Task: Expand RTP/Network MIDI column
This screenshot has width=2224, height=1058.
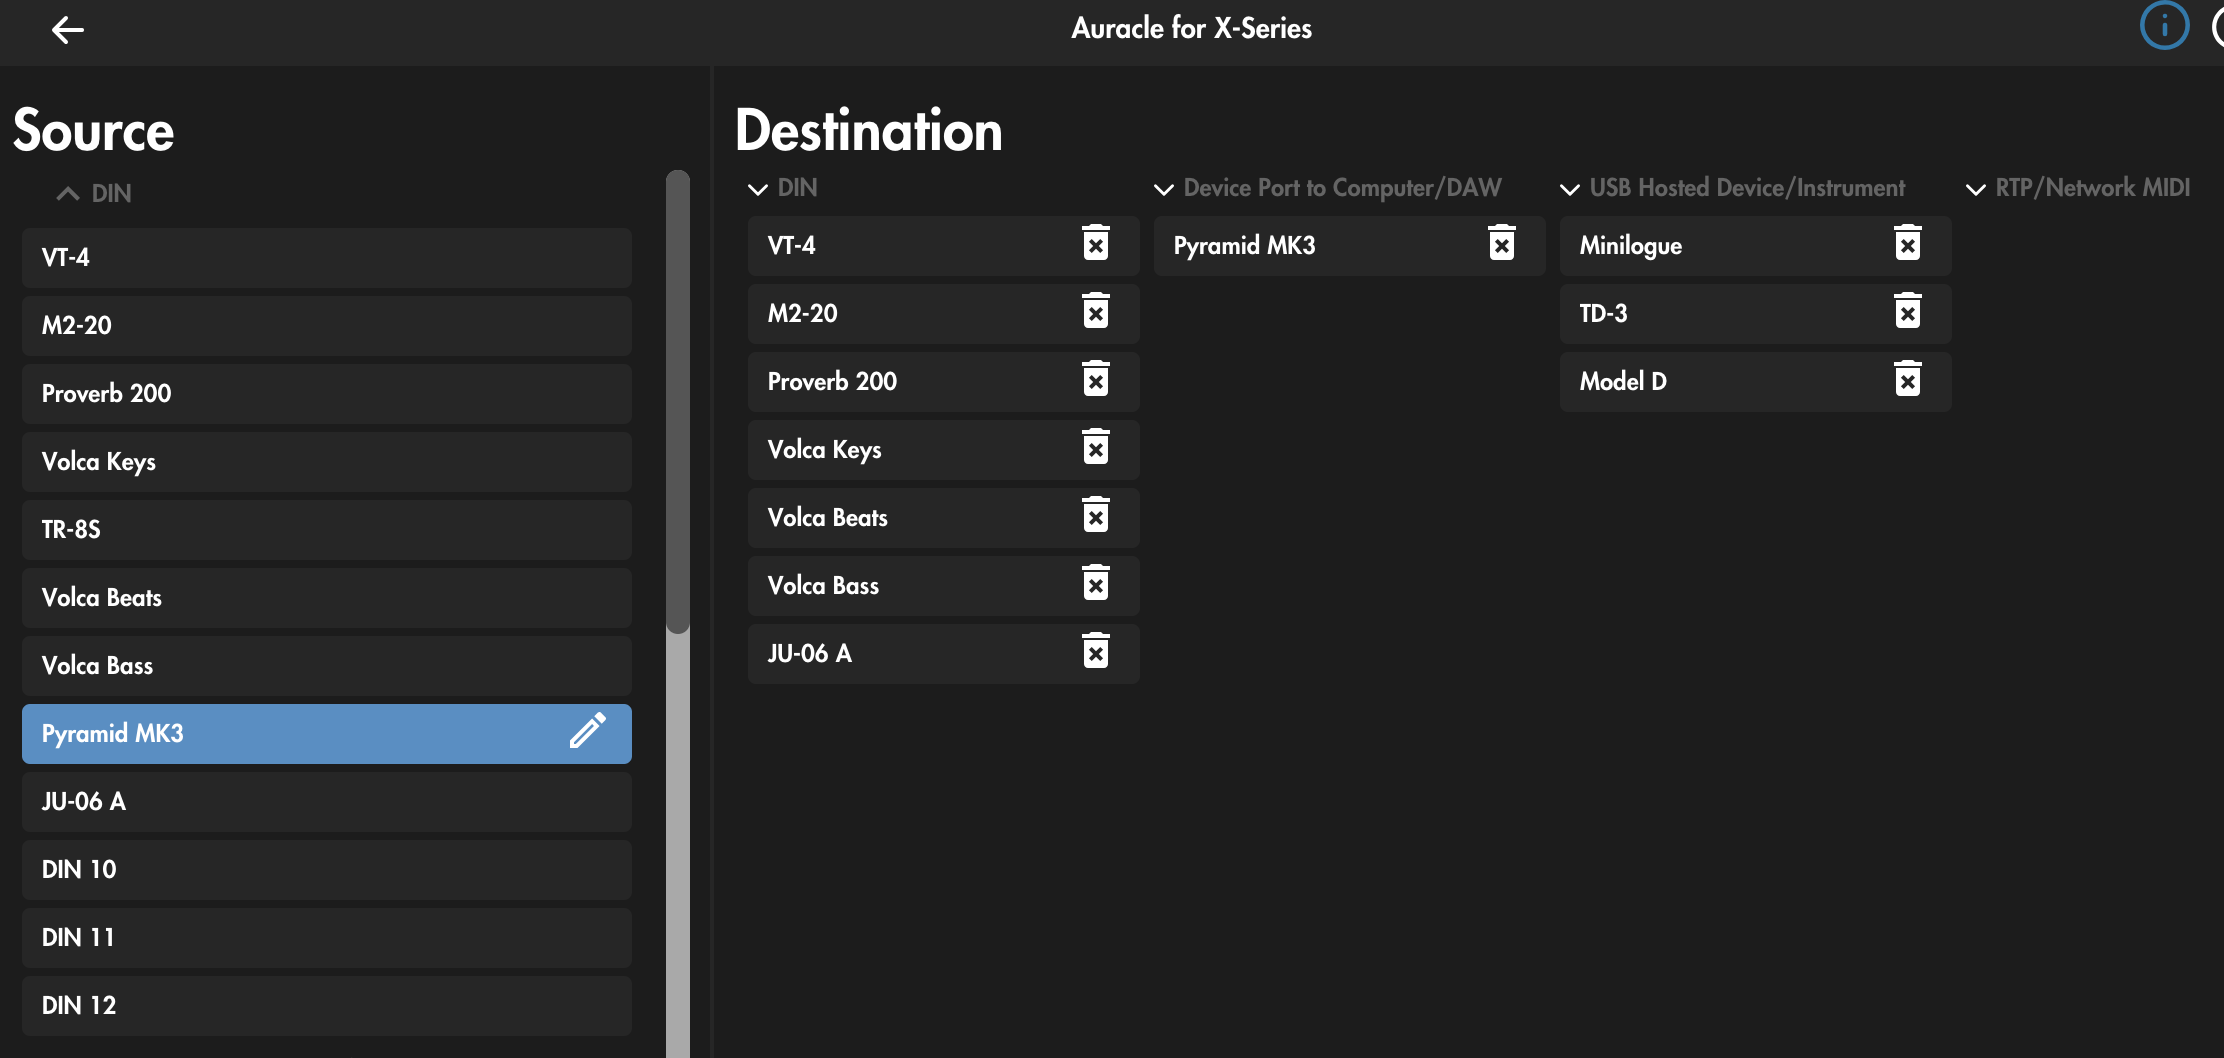Action: pyautogui.click(x=1976, y=189)
